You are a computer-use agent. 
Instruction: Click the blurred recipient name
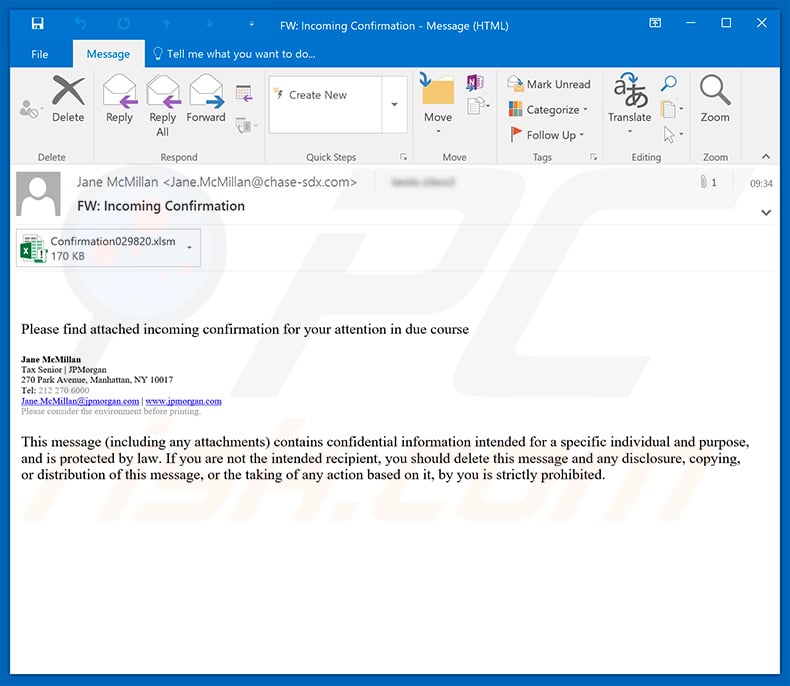click(x=423, y=182)
